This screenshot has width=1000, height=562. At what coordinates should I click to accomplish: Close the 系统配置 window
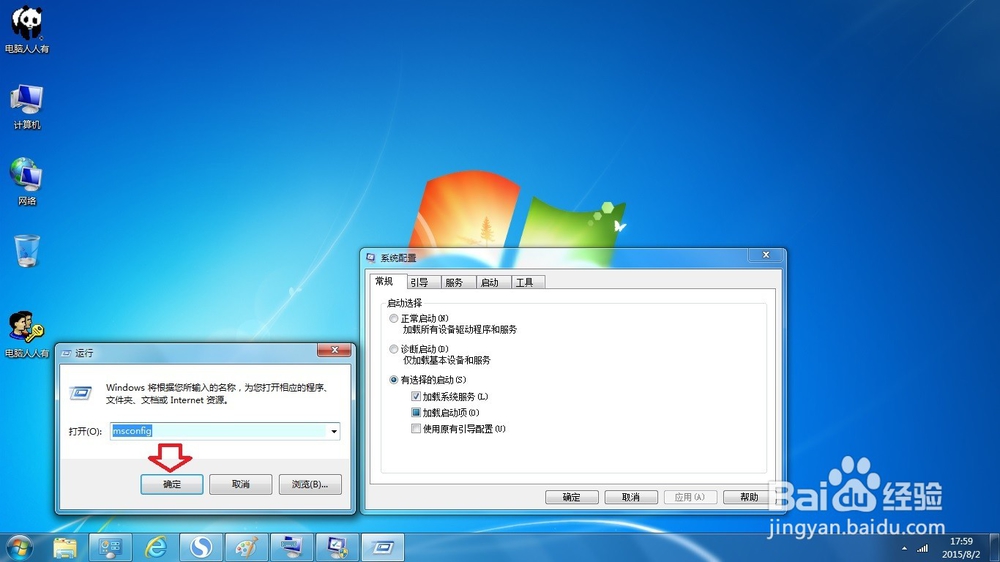coord(766,255)
